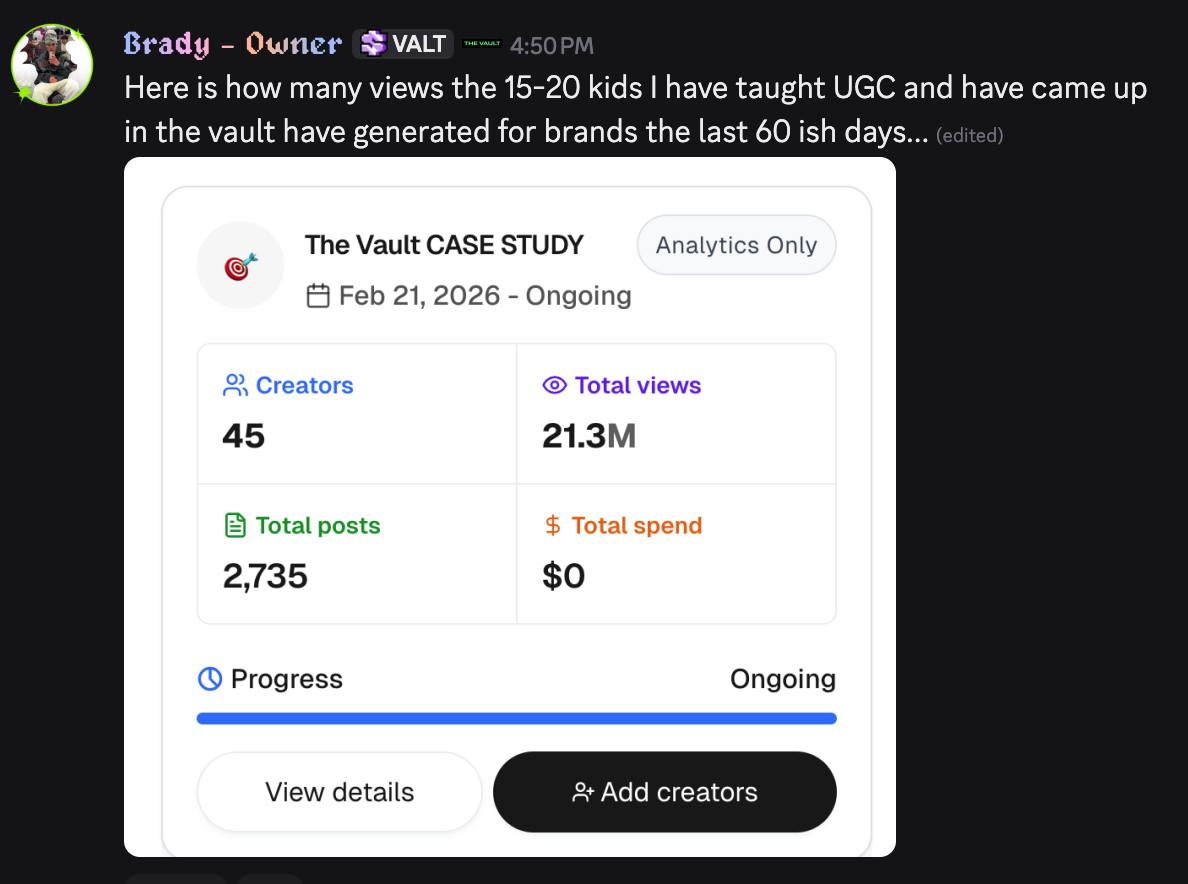The height and width of the screenshot is (884, 1188).
Task: Click the Analytics Only badge
Action: click(736, 245)
